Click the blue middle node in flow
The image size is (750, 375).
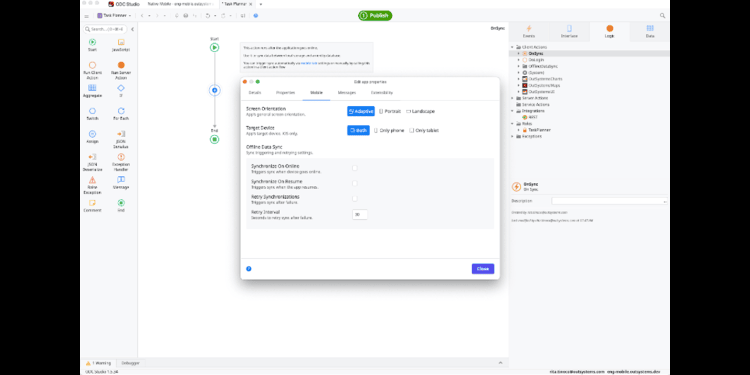pyautogui.click(x=214, y=90)
